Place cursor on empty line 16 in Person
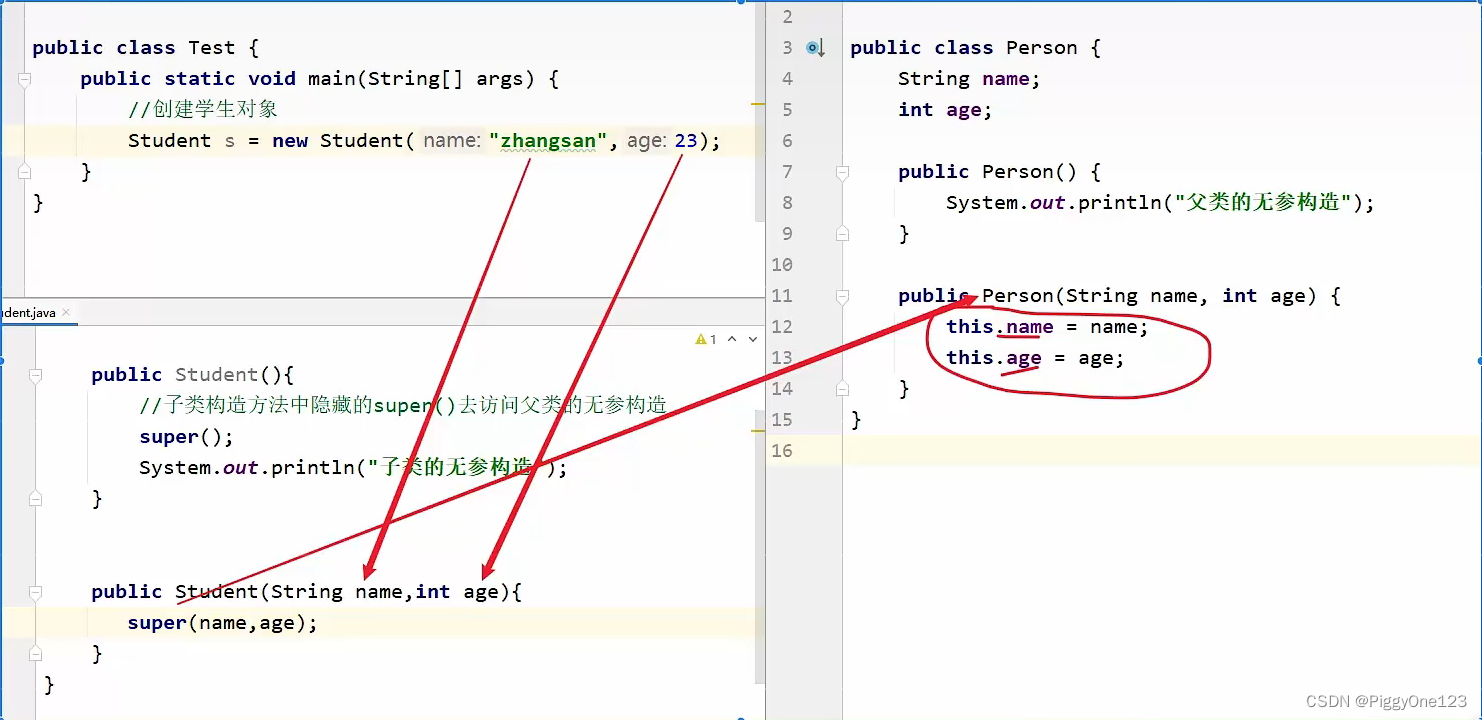Image resolution: width=1482 pixels, height=720 pixels. tap(1160, 451)
